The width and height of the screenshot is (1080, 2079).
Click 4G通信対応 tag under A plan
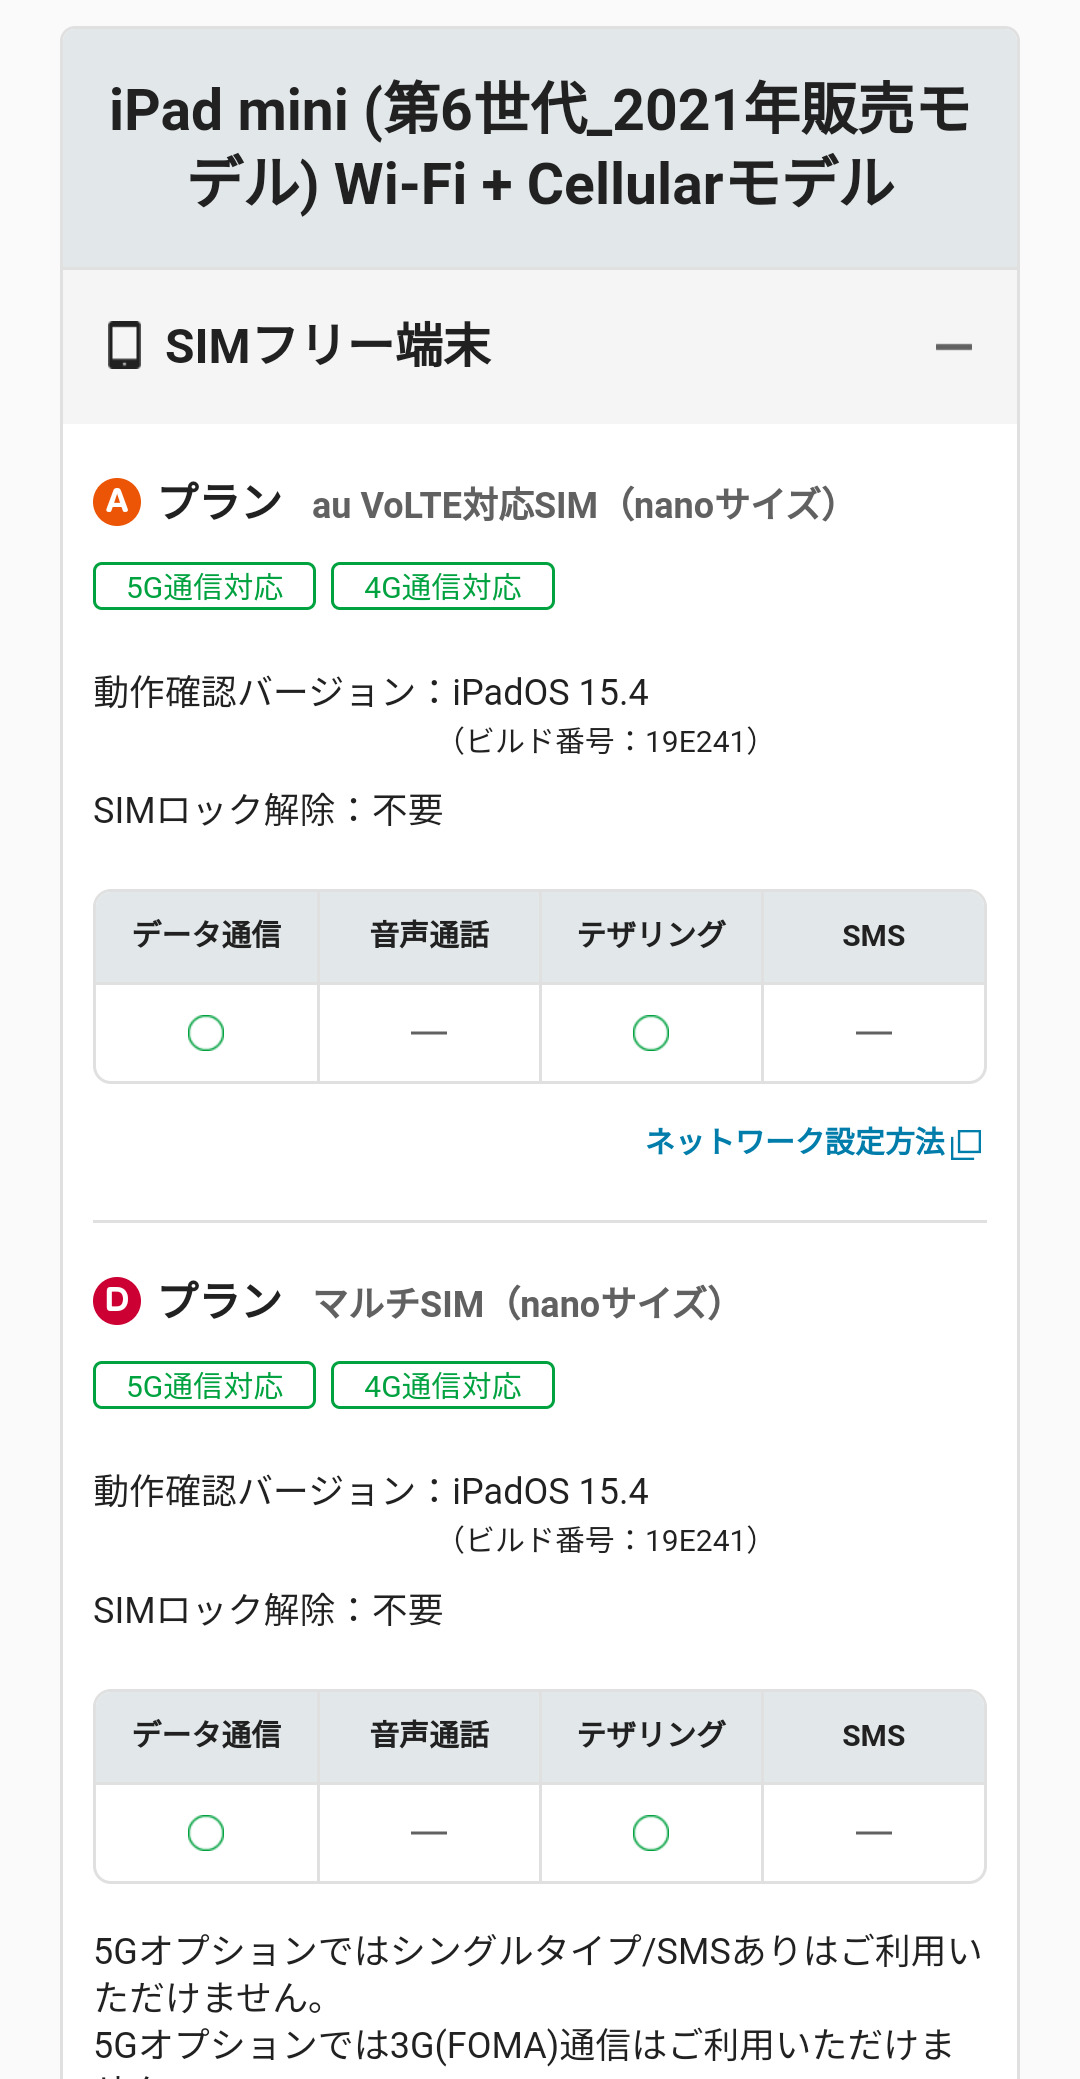pos(442,587)
